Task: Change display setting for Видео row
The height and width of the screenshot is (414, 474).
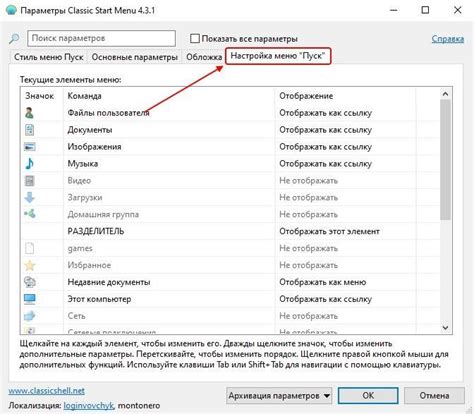Action: pyautogui.click(x=308, y=181)
